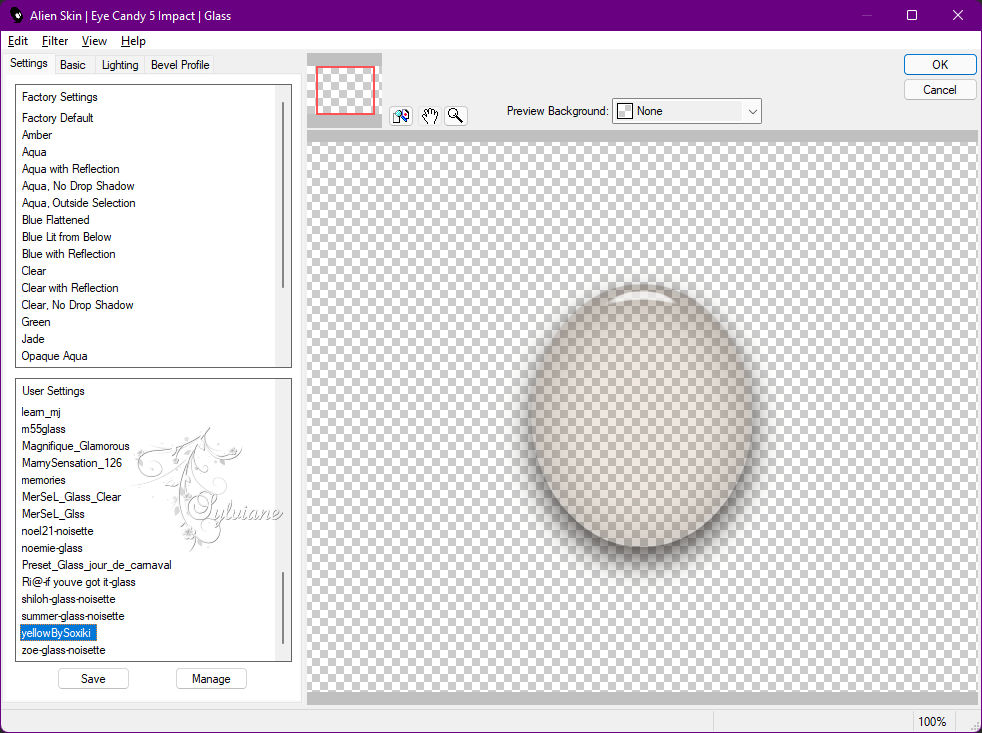Select Preset_Glass_jour_de_carnaval setting

pyautogui.click(x=96, y=565)
